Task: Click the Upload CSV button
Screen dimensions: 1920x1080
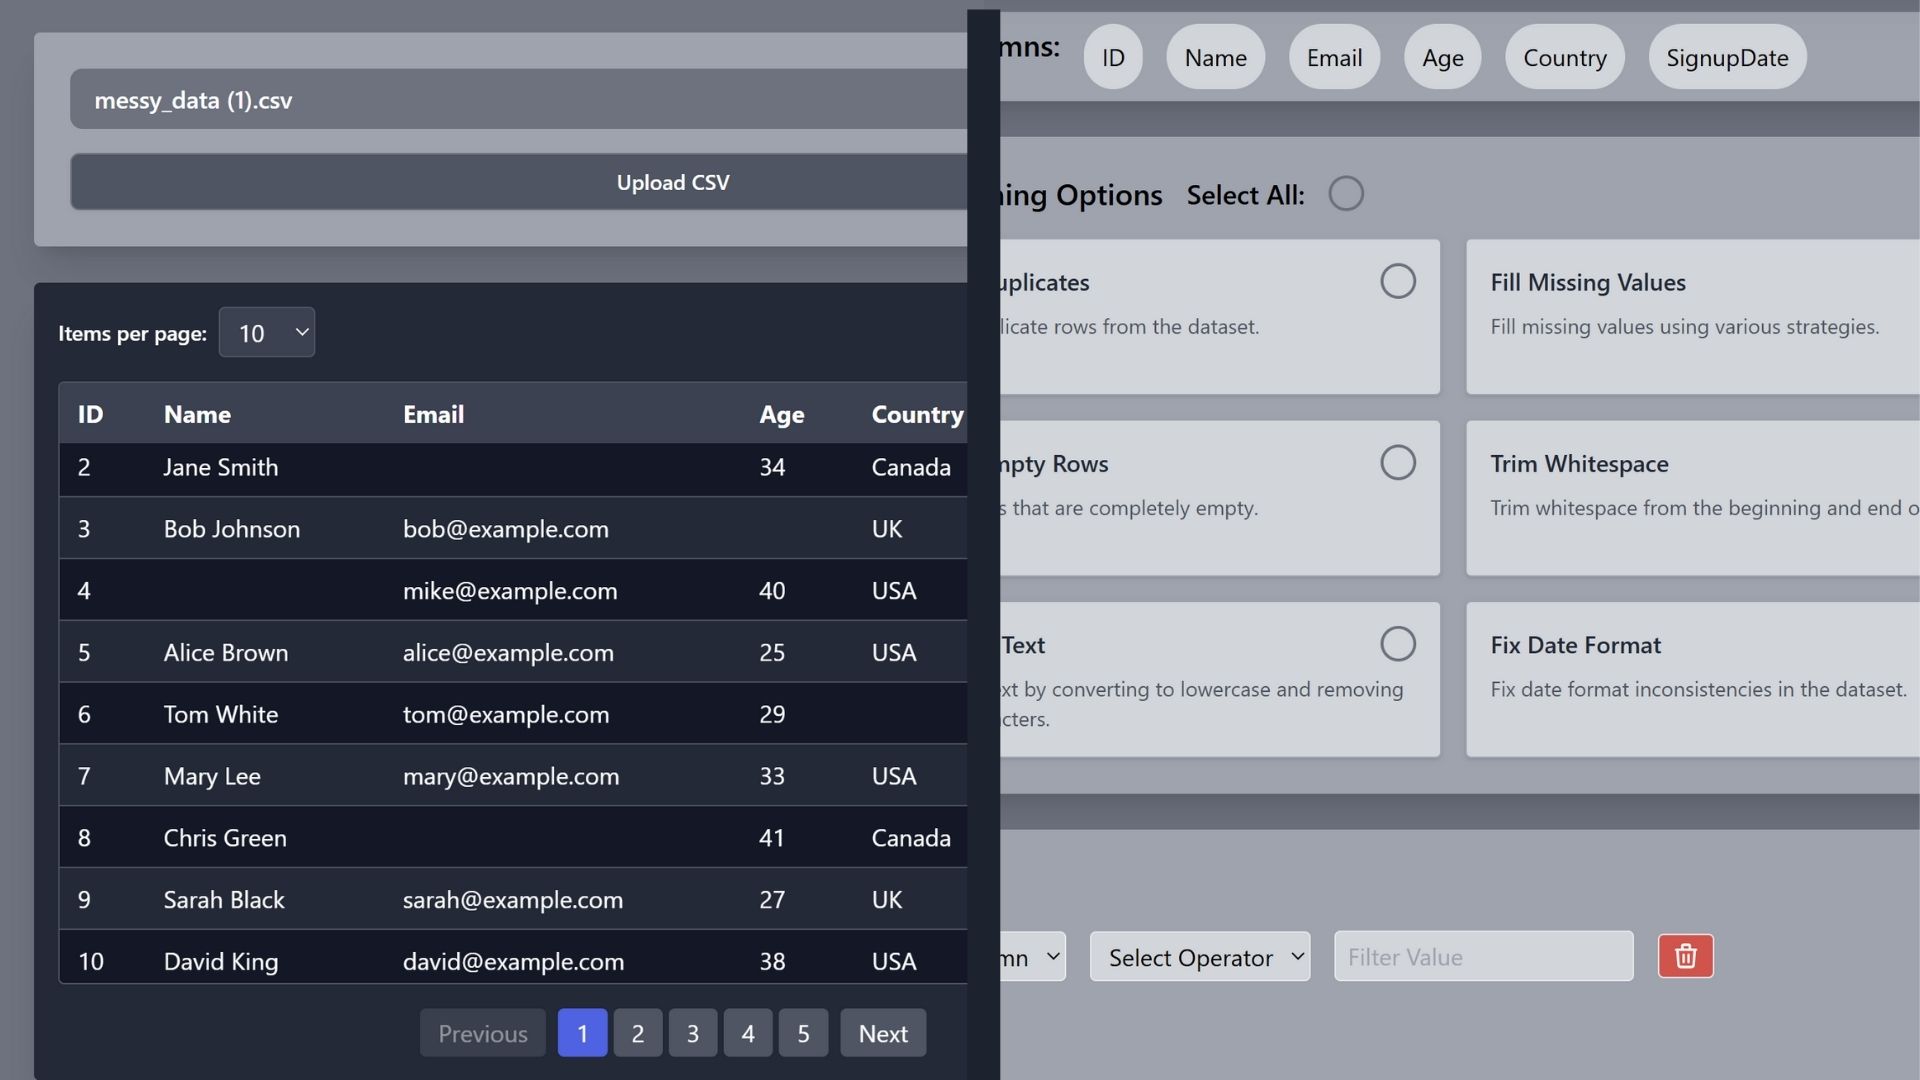Action: point(672,182)
